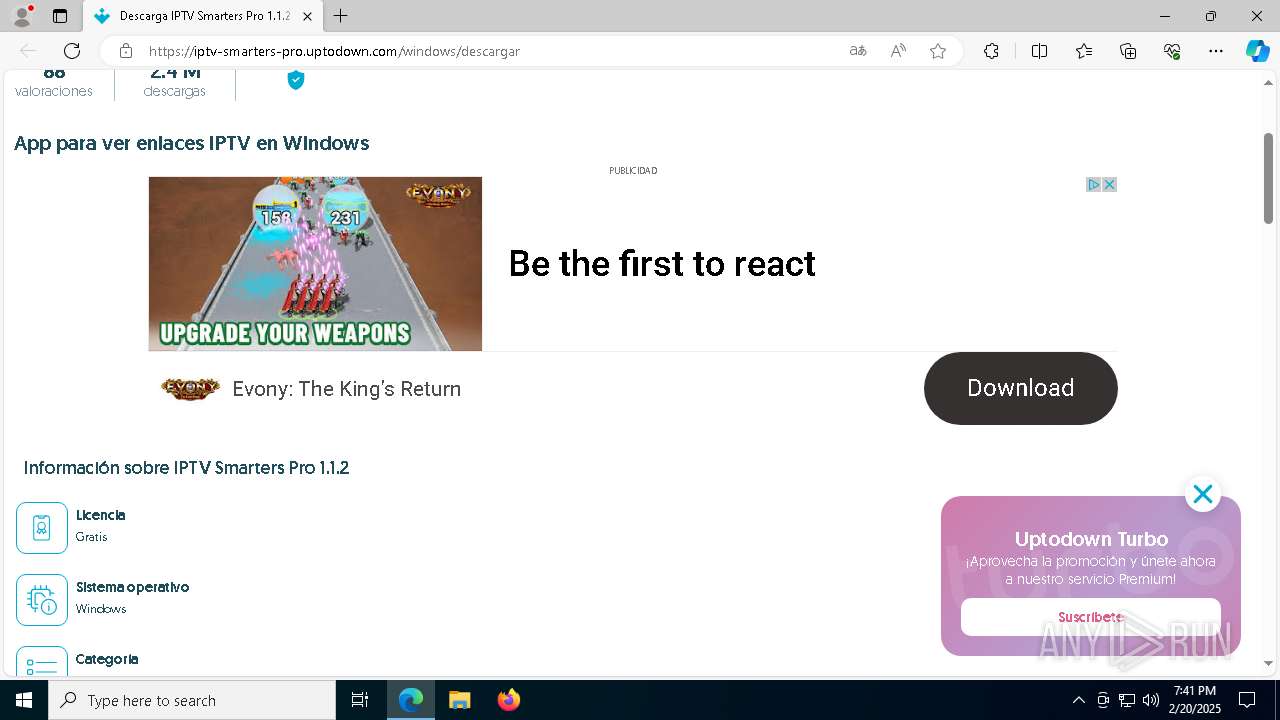Open a new browser tab
Screen dimensions: 1280x720
click(x=340, y=16)
